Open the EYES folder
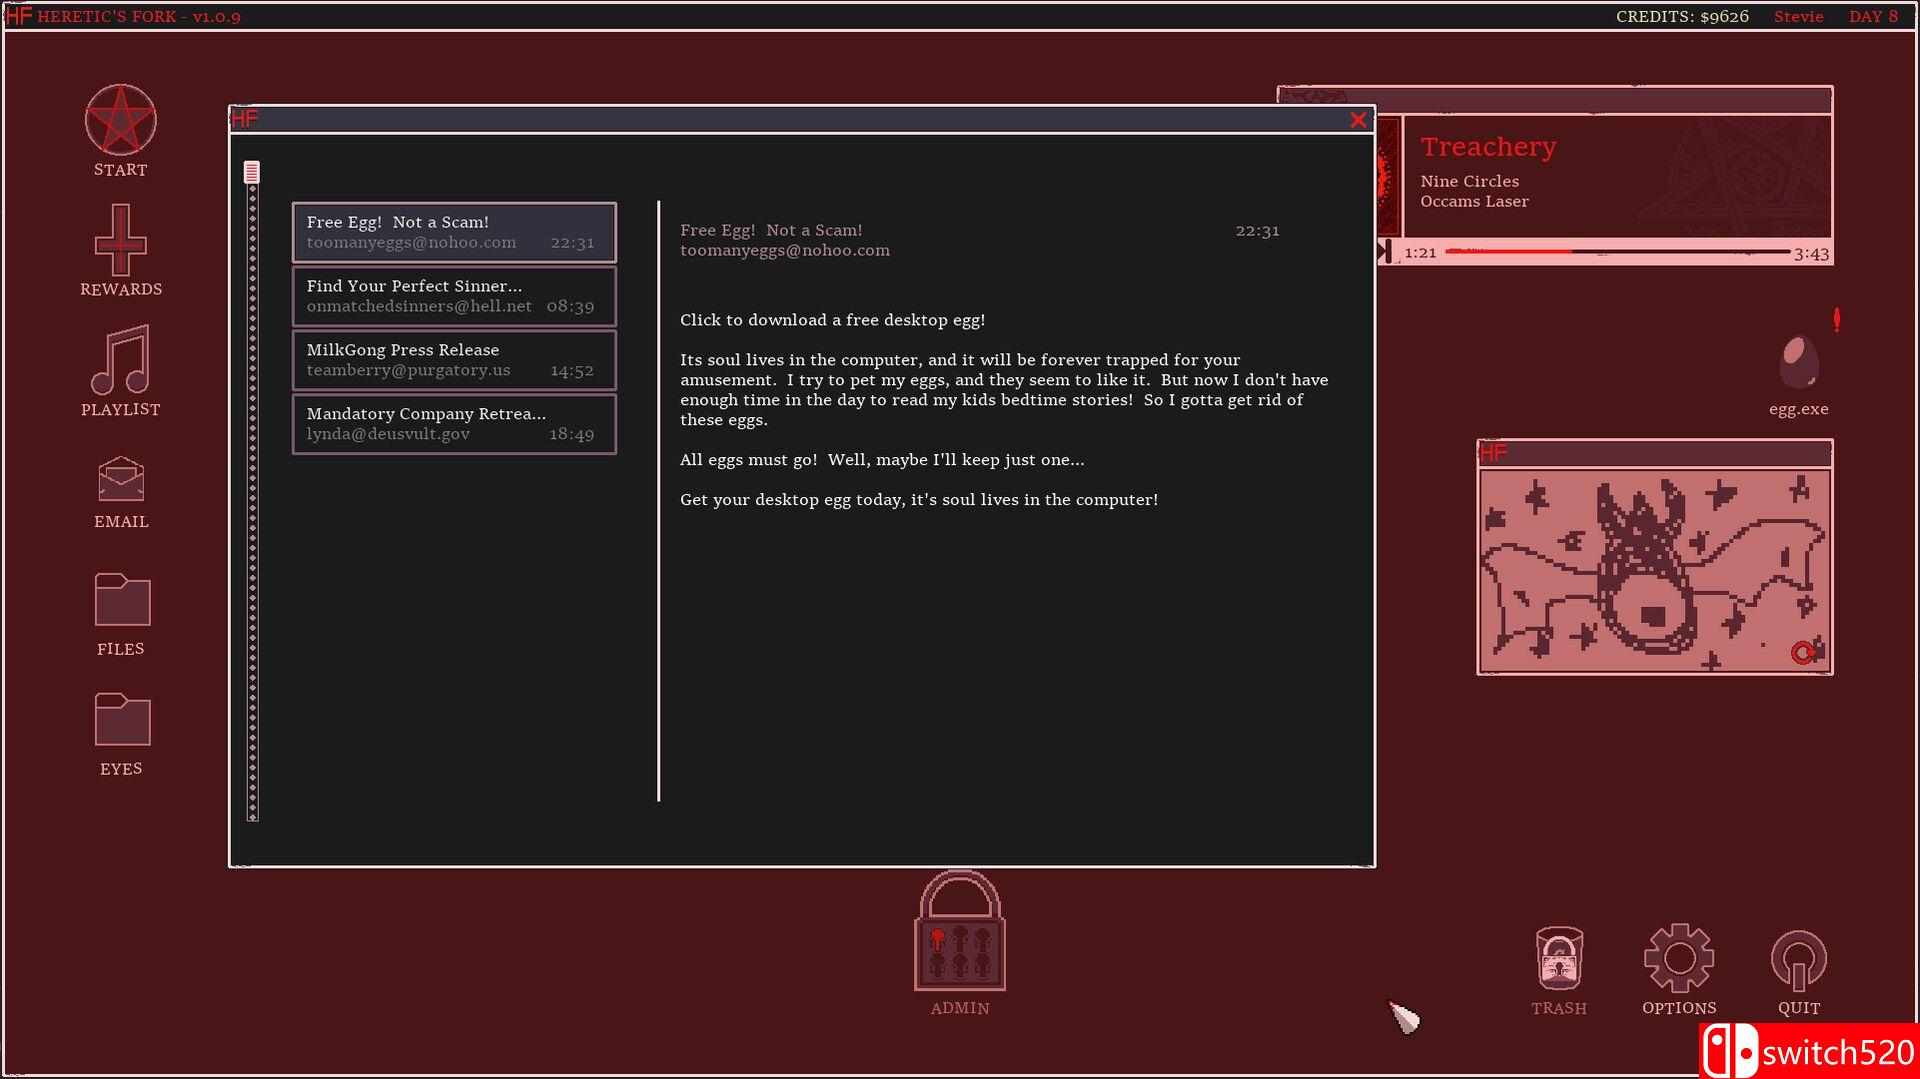Screen dimensions: 1920x1079 121,720
